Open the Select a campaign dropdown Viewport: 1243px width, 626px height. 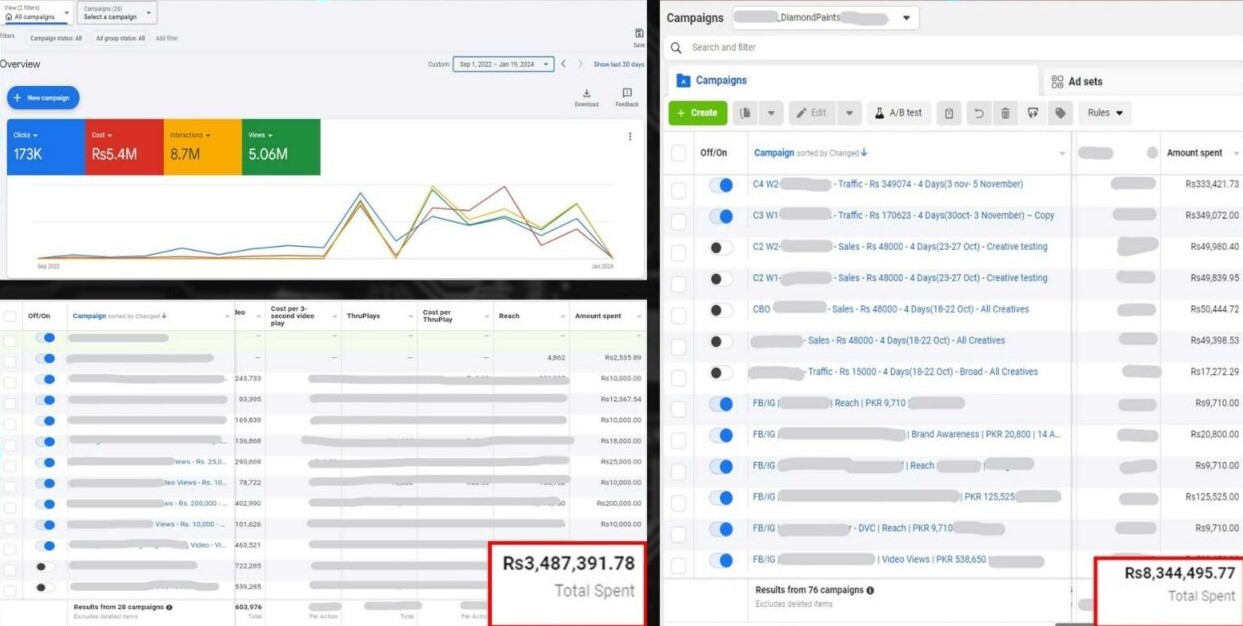[x=116, y=13]
